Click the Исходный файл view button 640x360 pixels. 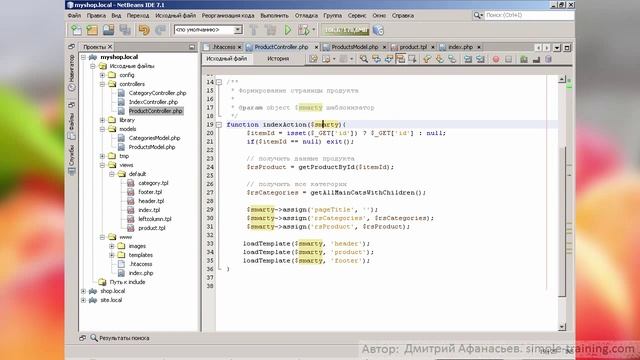[x=227, y=59]
